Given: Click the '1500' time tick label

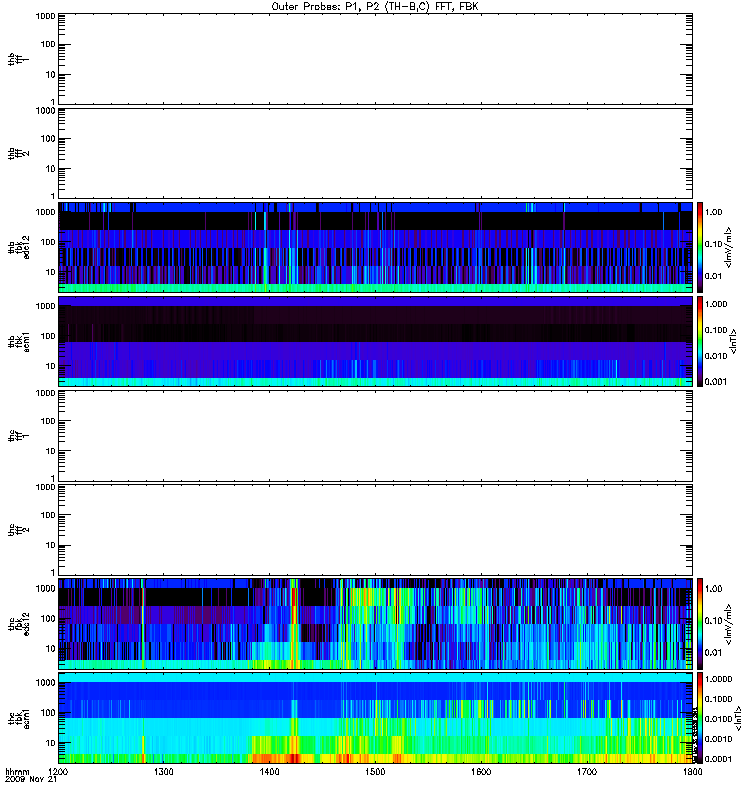Looking at the screenshot, I should [x=375, y=772].
